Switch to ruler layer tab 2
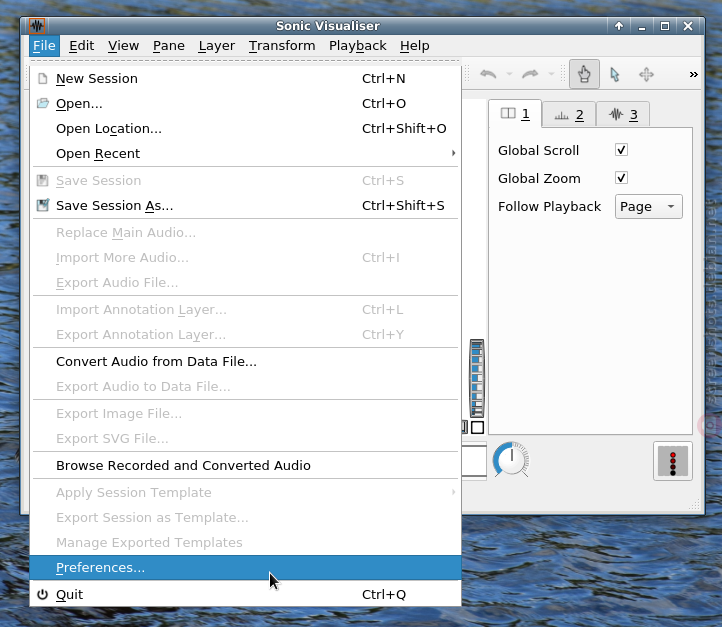This screenshot has width=722, height=627. (569, 115)
